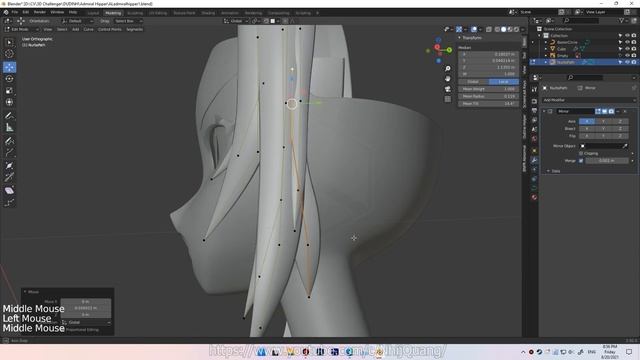This screenshot has height=360, width=640.
Task: Click the viewport Zoom icon
Action: [448, 68]
